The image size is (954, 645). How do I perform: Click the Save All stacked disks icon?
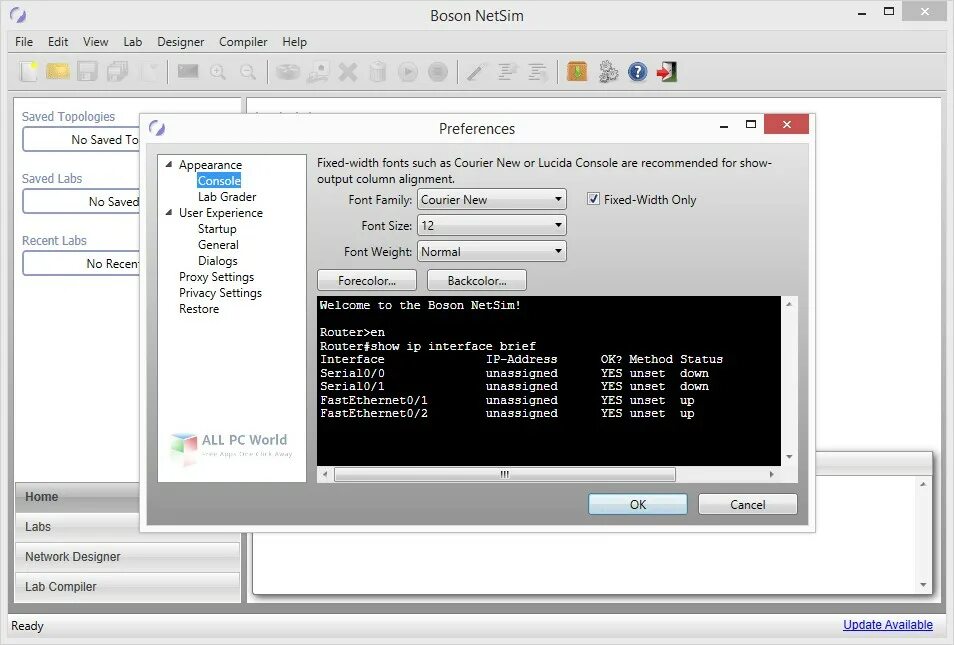(117, 72)
